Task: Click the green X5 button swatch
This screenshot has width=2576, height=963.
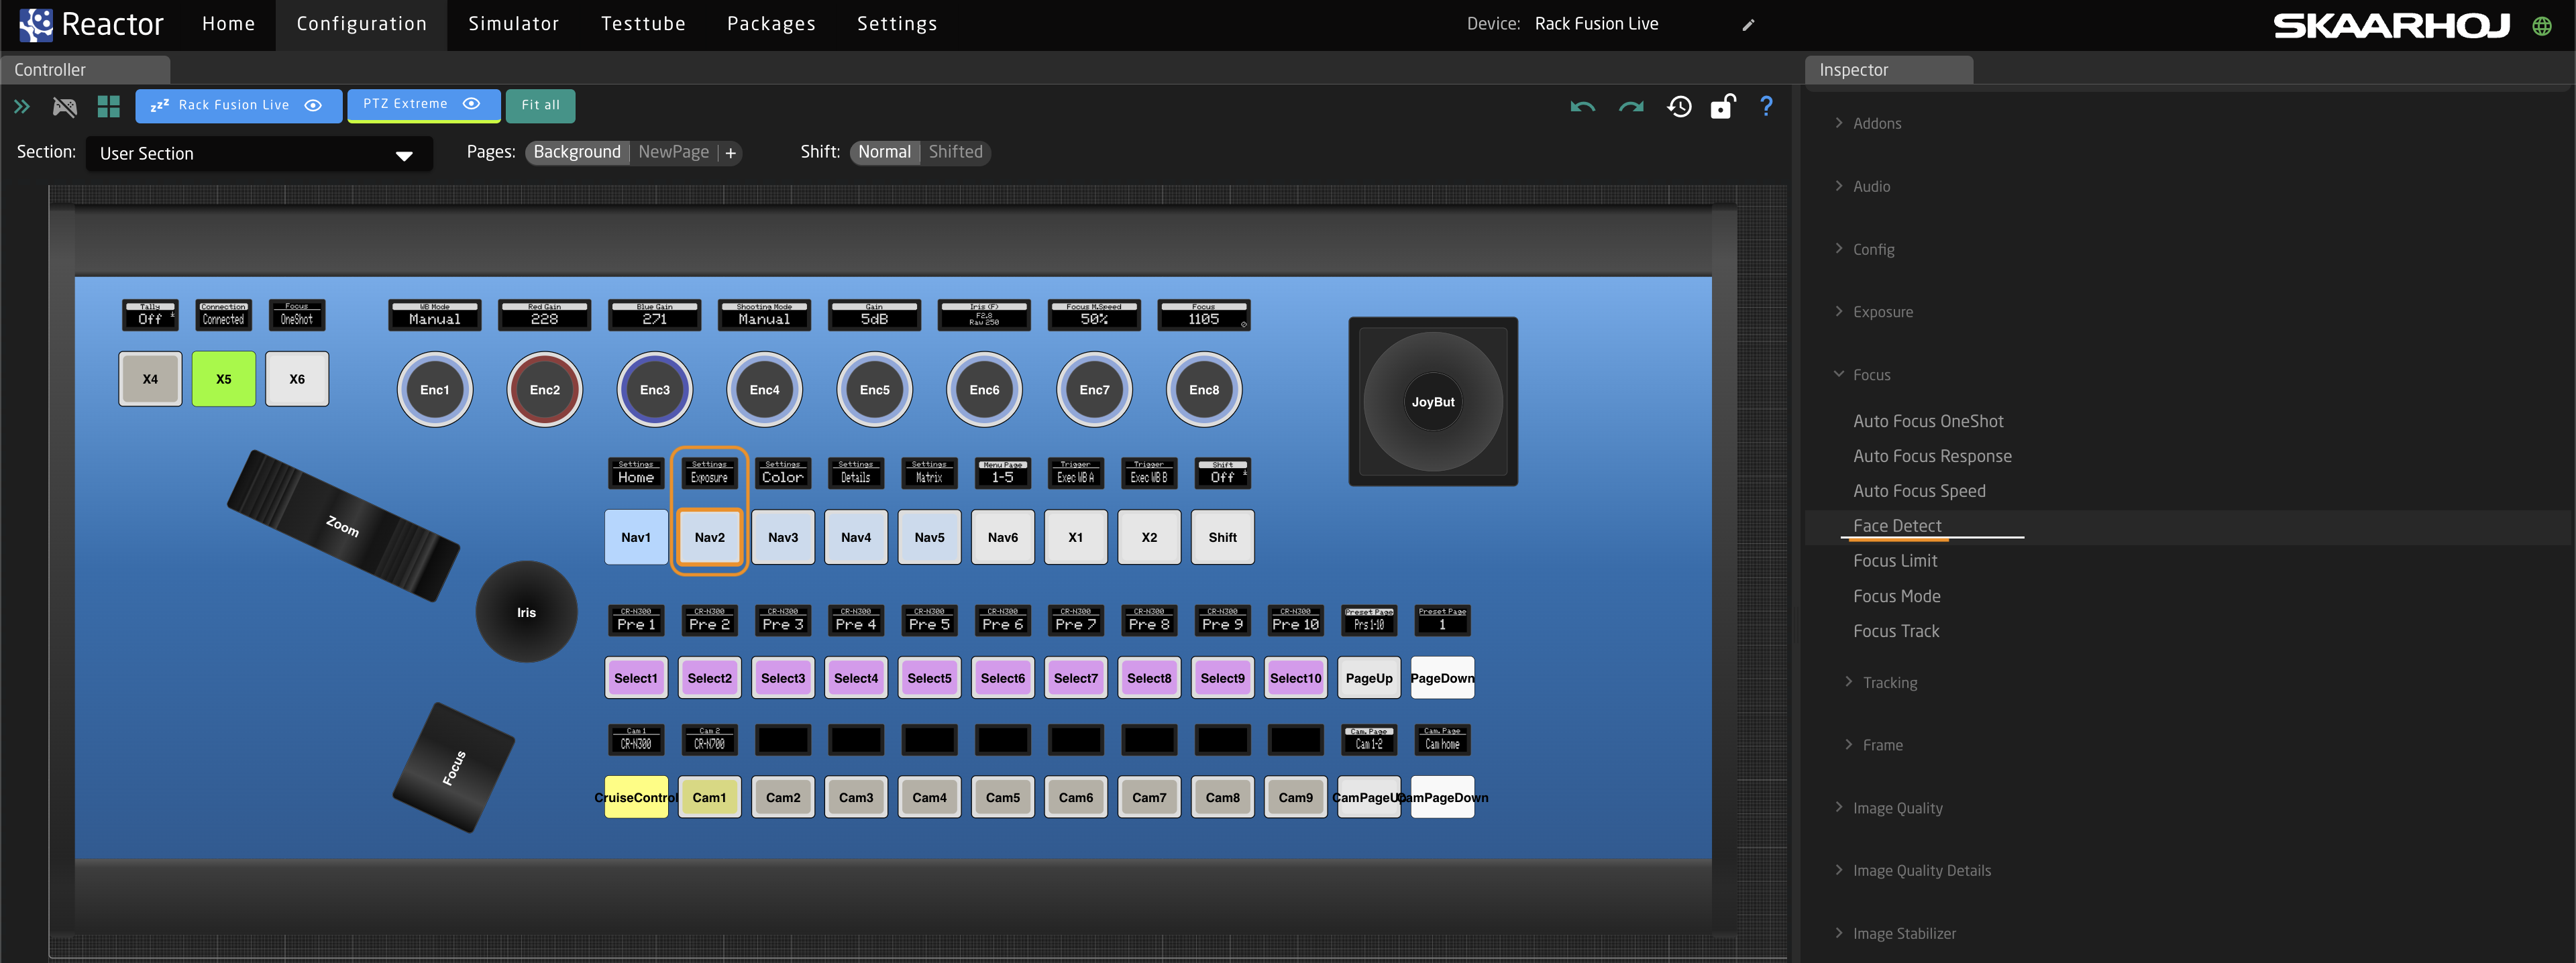Action: [223, 379]
